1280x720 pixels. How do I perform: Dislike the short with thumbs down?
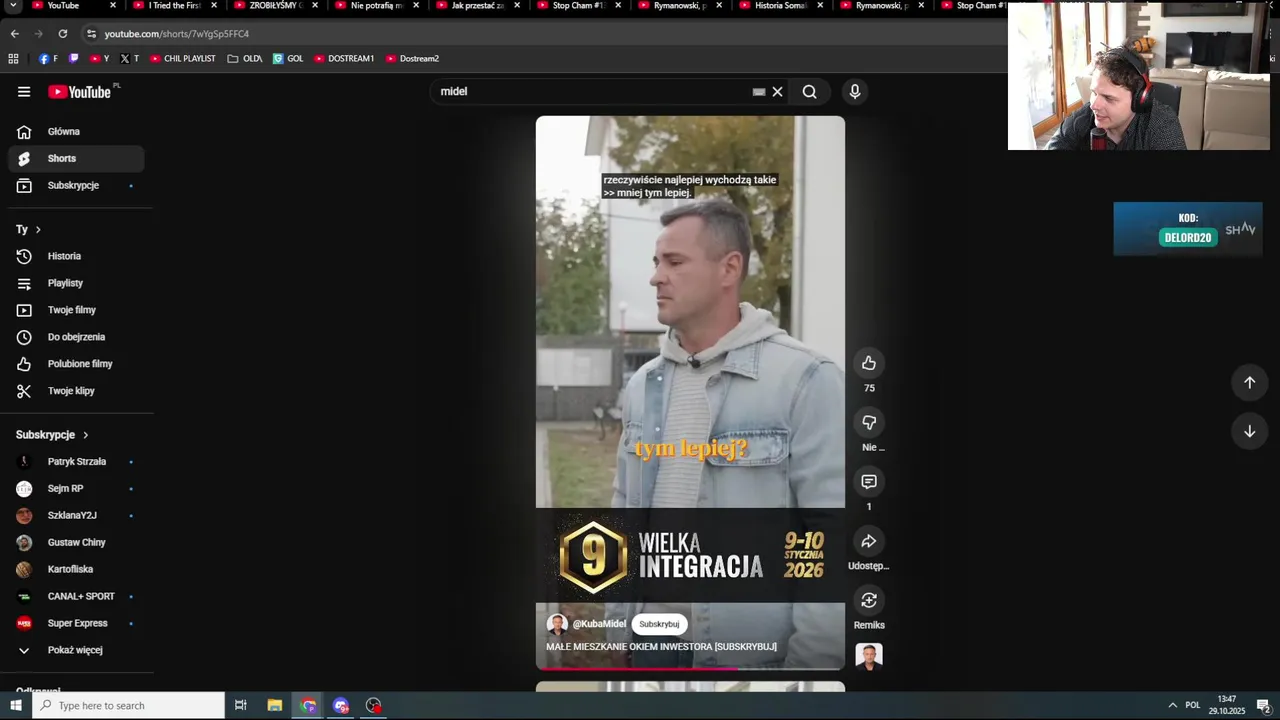[869, 422]
